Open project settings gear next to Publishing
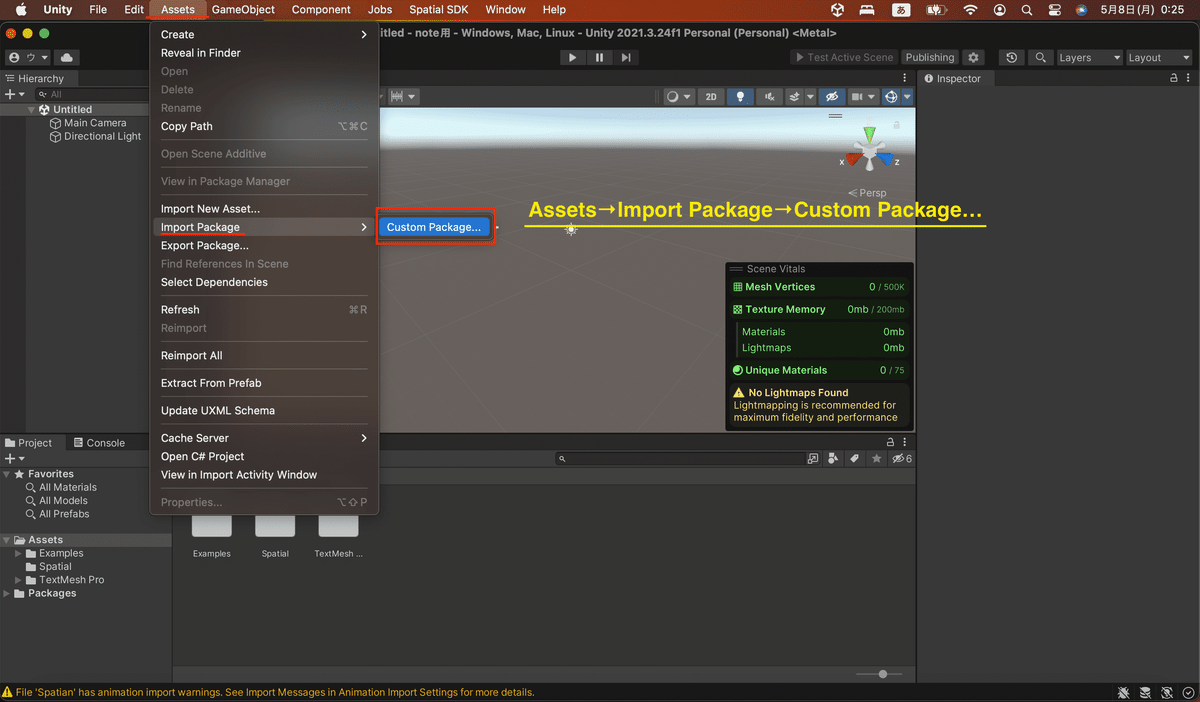 tap(973, 58)
